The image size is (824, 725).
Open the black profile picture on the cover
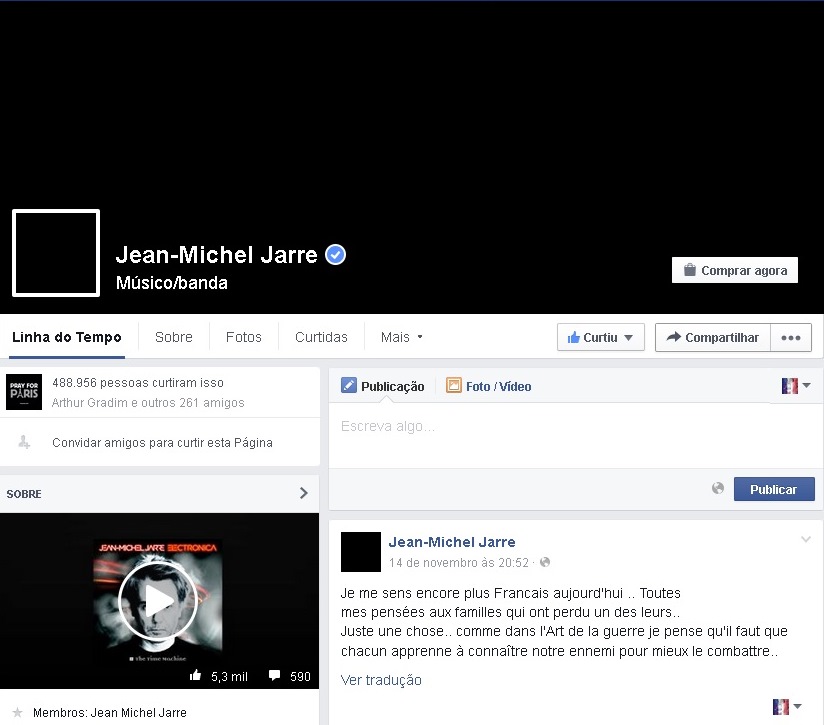point(56,253)
